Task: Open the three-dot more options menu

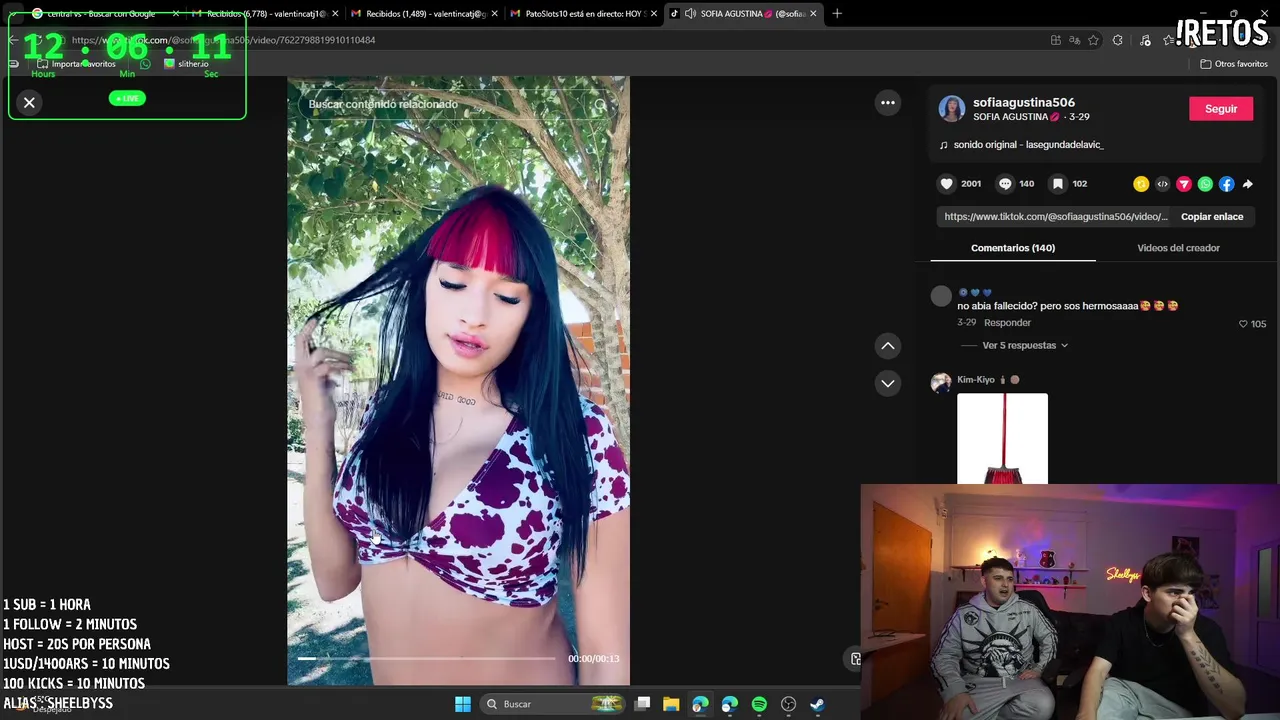Action: click(887, 103)
